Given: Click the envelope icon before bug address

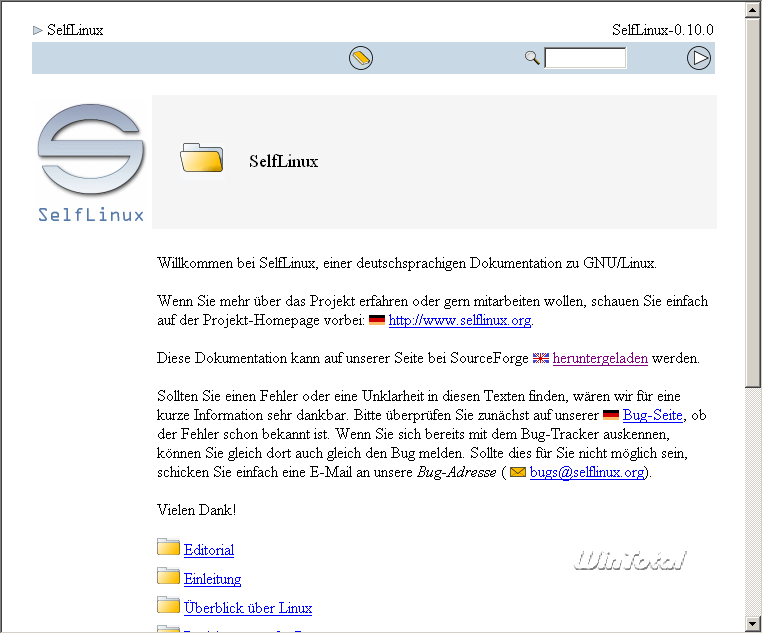Looking at the screenshot, I should coord(518,472).
